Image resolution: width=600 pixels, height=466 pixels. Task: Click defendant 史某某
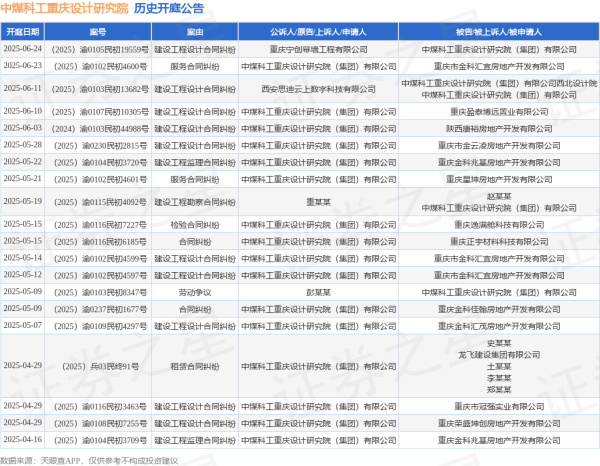[x=499, y=343]
